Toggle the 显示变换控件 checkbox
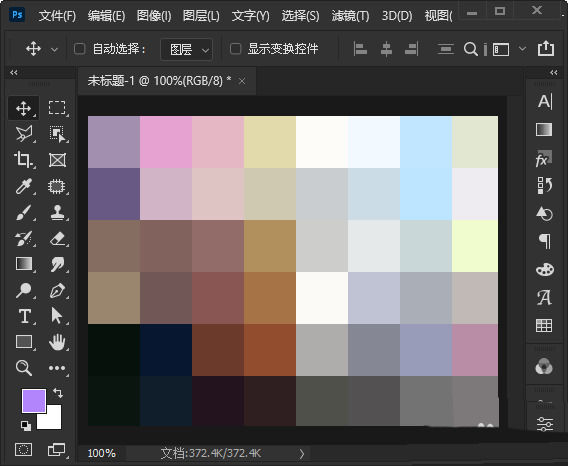Viewport: 568px width, 466px height. point(235,49)
